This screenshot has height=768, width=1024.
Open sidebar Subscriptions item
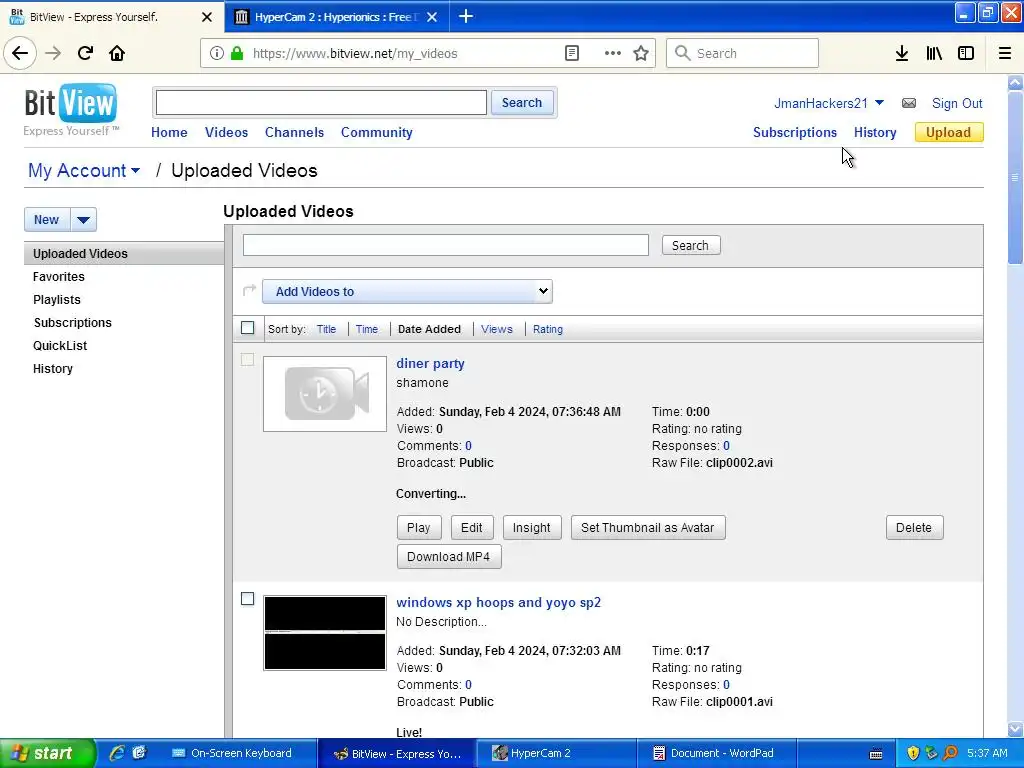pyautogui.click(x=72, y=323)
